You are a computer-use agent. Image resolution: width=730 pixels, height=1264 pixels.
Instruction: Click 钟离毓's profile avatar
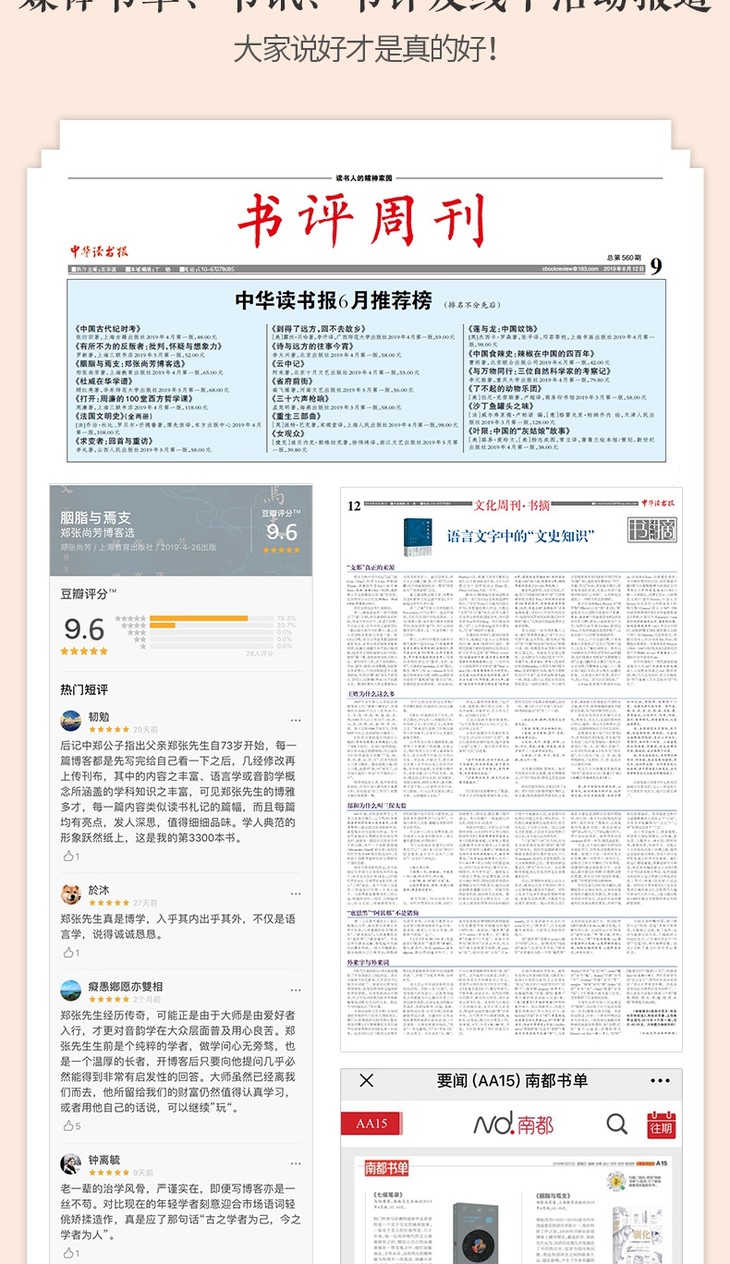71,1164
